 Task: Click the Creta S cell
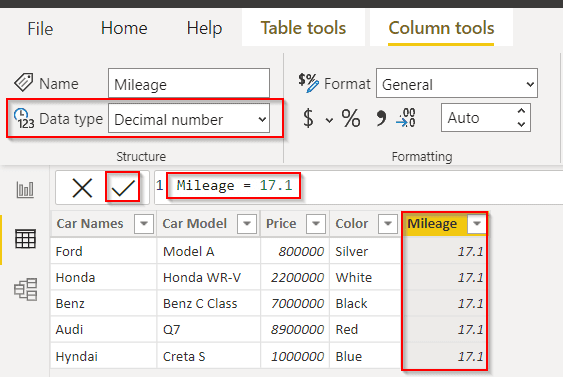tap(209, 356)
